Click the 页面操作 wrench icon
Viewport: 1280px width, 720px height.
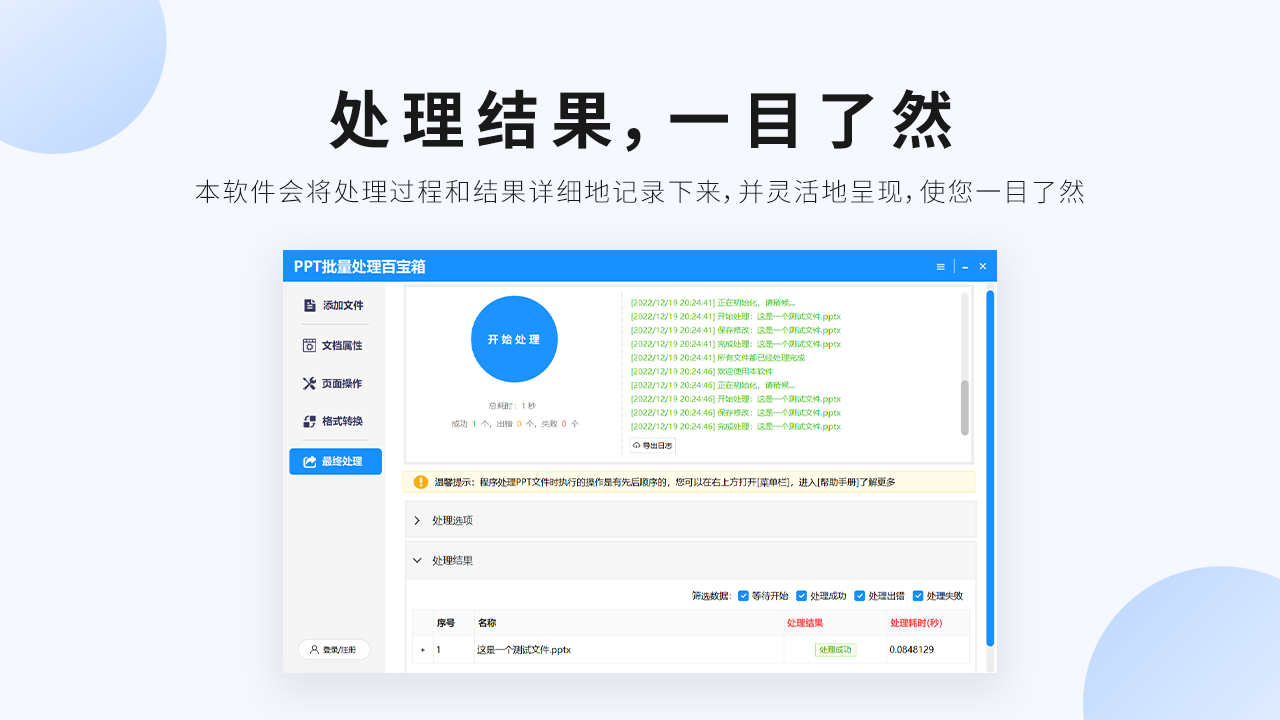[x=309, y=383]
